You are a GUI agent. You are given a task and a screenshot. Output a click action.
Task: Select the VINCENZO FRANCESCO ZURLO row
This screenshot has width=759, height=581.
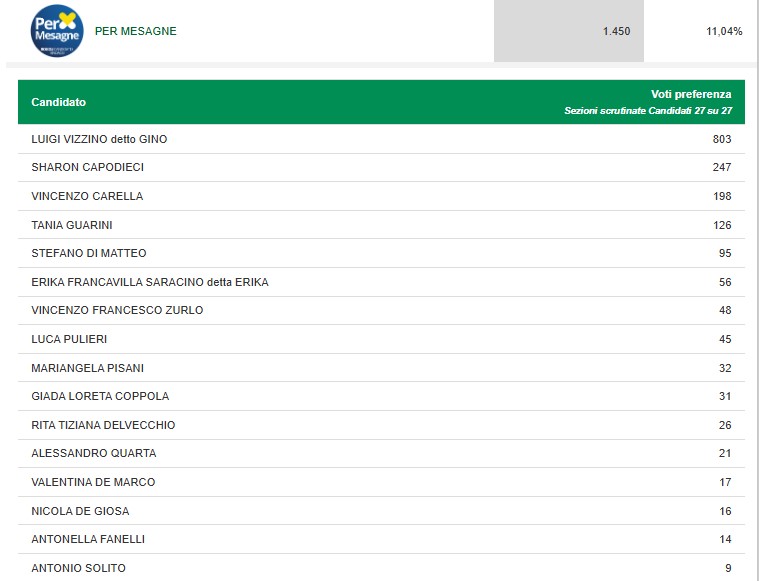click(x=381, y=310)
